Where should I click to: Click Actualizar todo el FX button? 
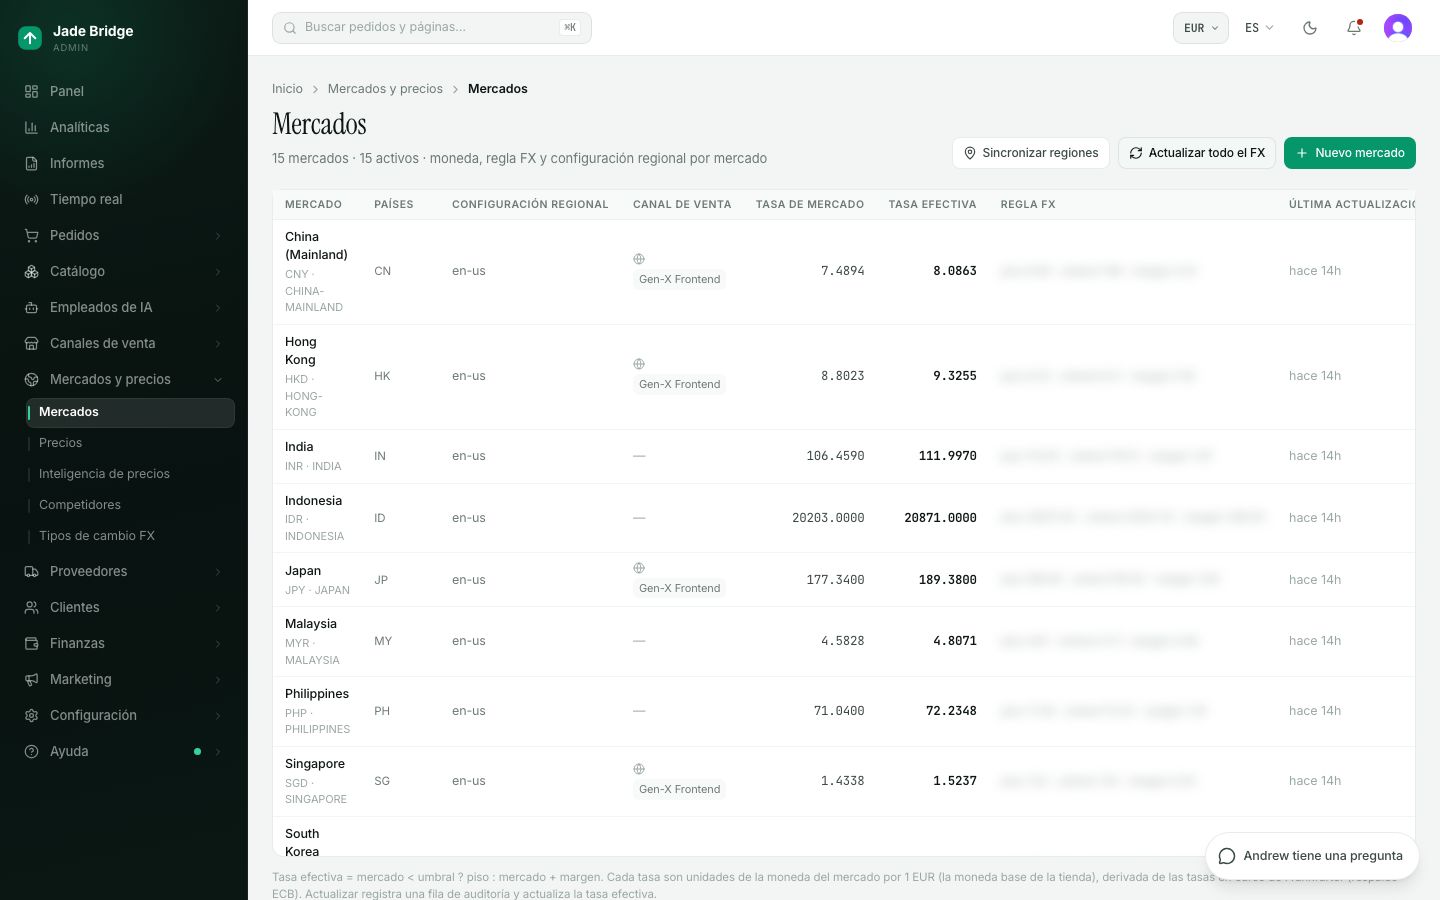(1197, 153)
